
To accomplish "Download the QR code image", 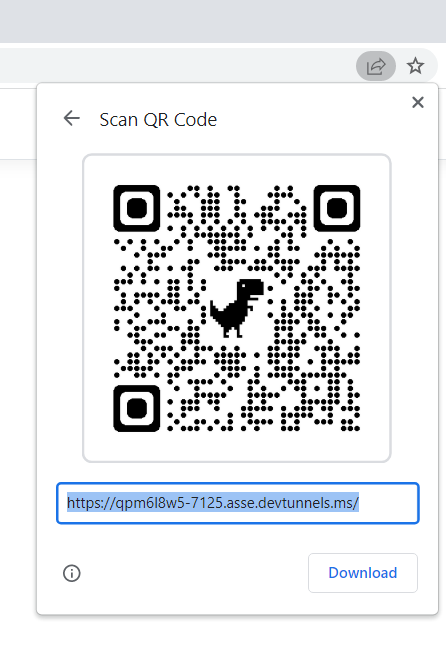I will tap(363, 573).
